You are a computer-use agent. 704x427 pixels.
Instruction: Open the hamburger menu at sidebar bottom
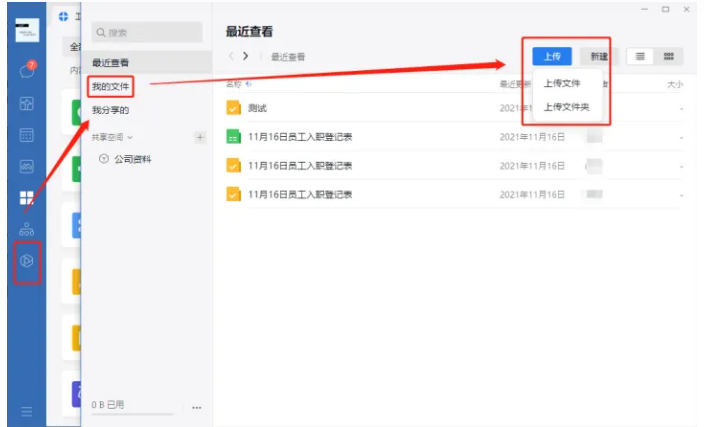tap(26, 411)
